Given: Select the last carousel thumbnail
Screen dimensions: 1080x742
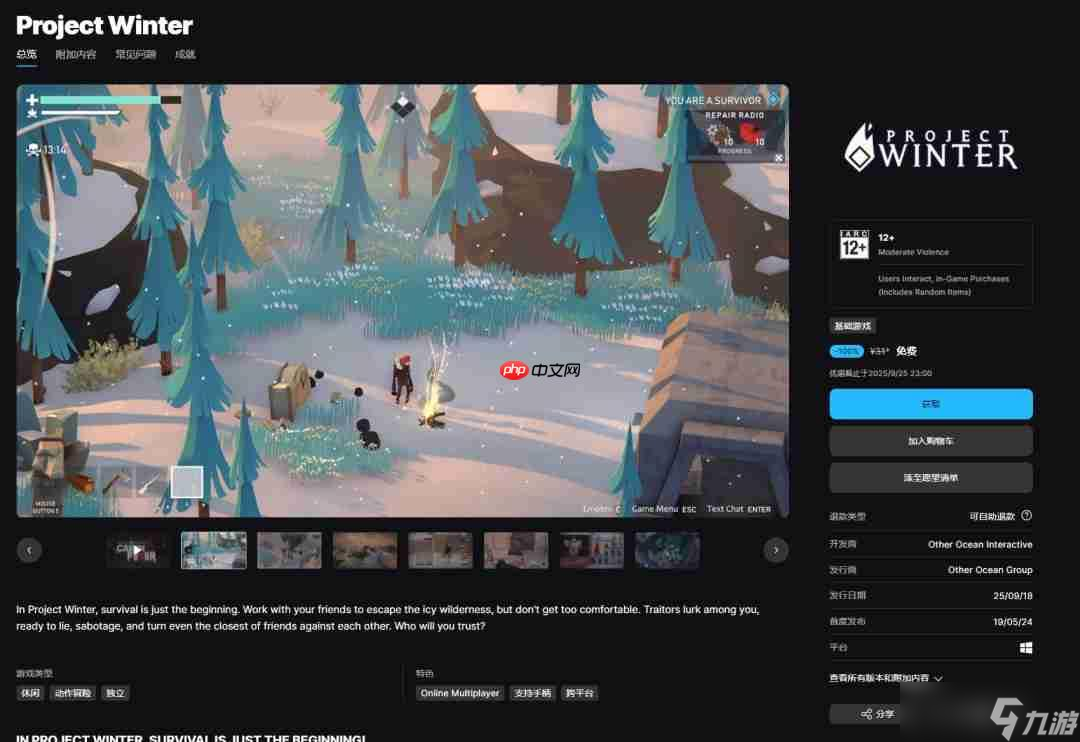Looking at the screenshot, I should [x=667, y=550].
